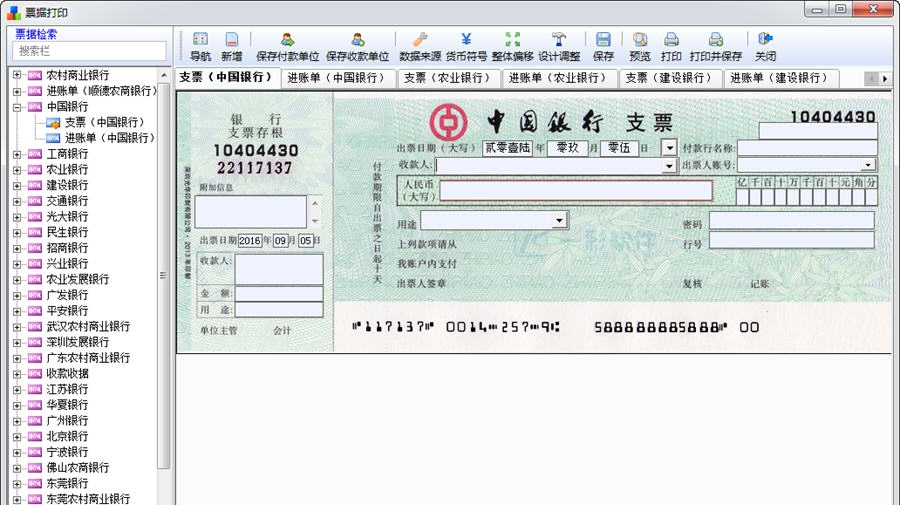Open the 导航 navigation tool

200,47
